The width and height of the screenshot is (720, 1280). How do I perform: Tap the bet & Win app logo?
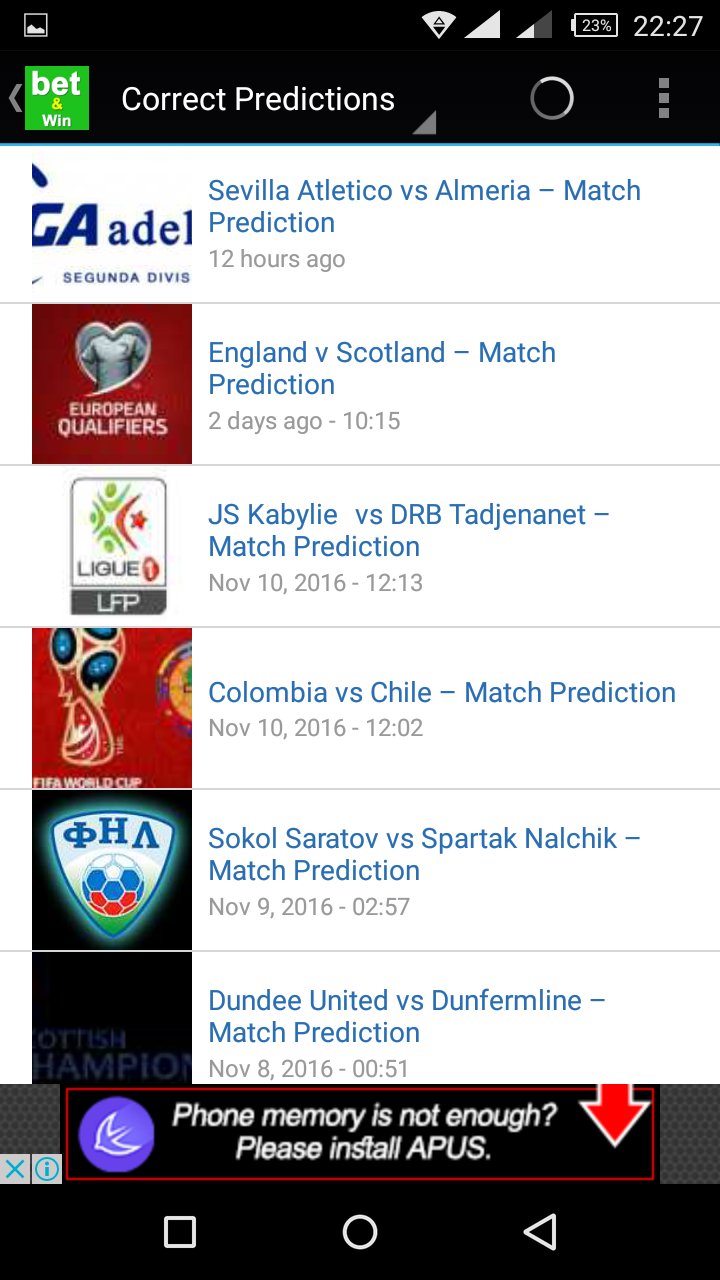(x=56, y=98)
